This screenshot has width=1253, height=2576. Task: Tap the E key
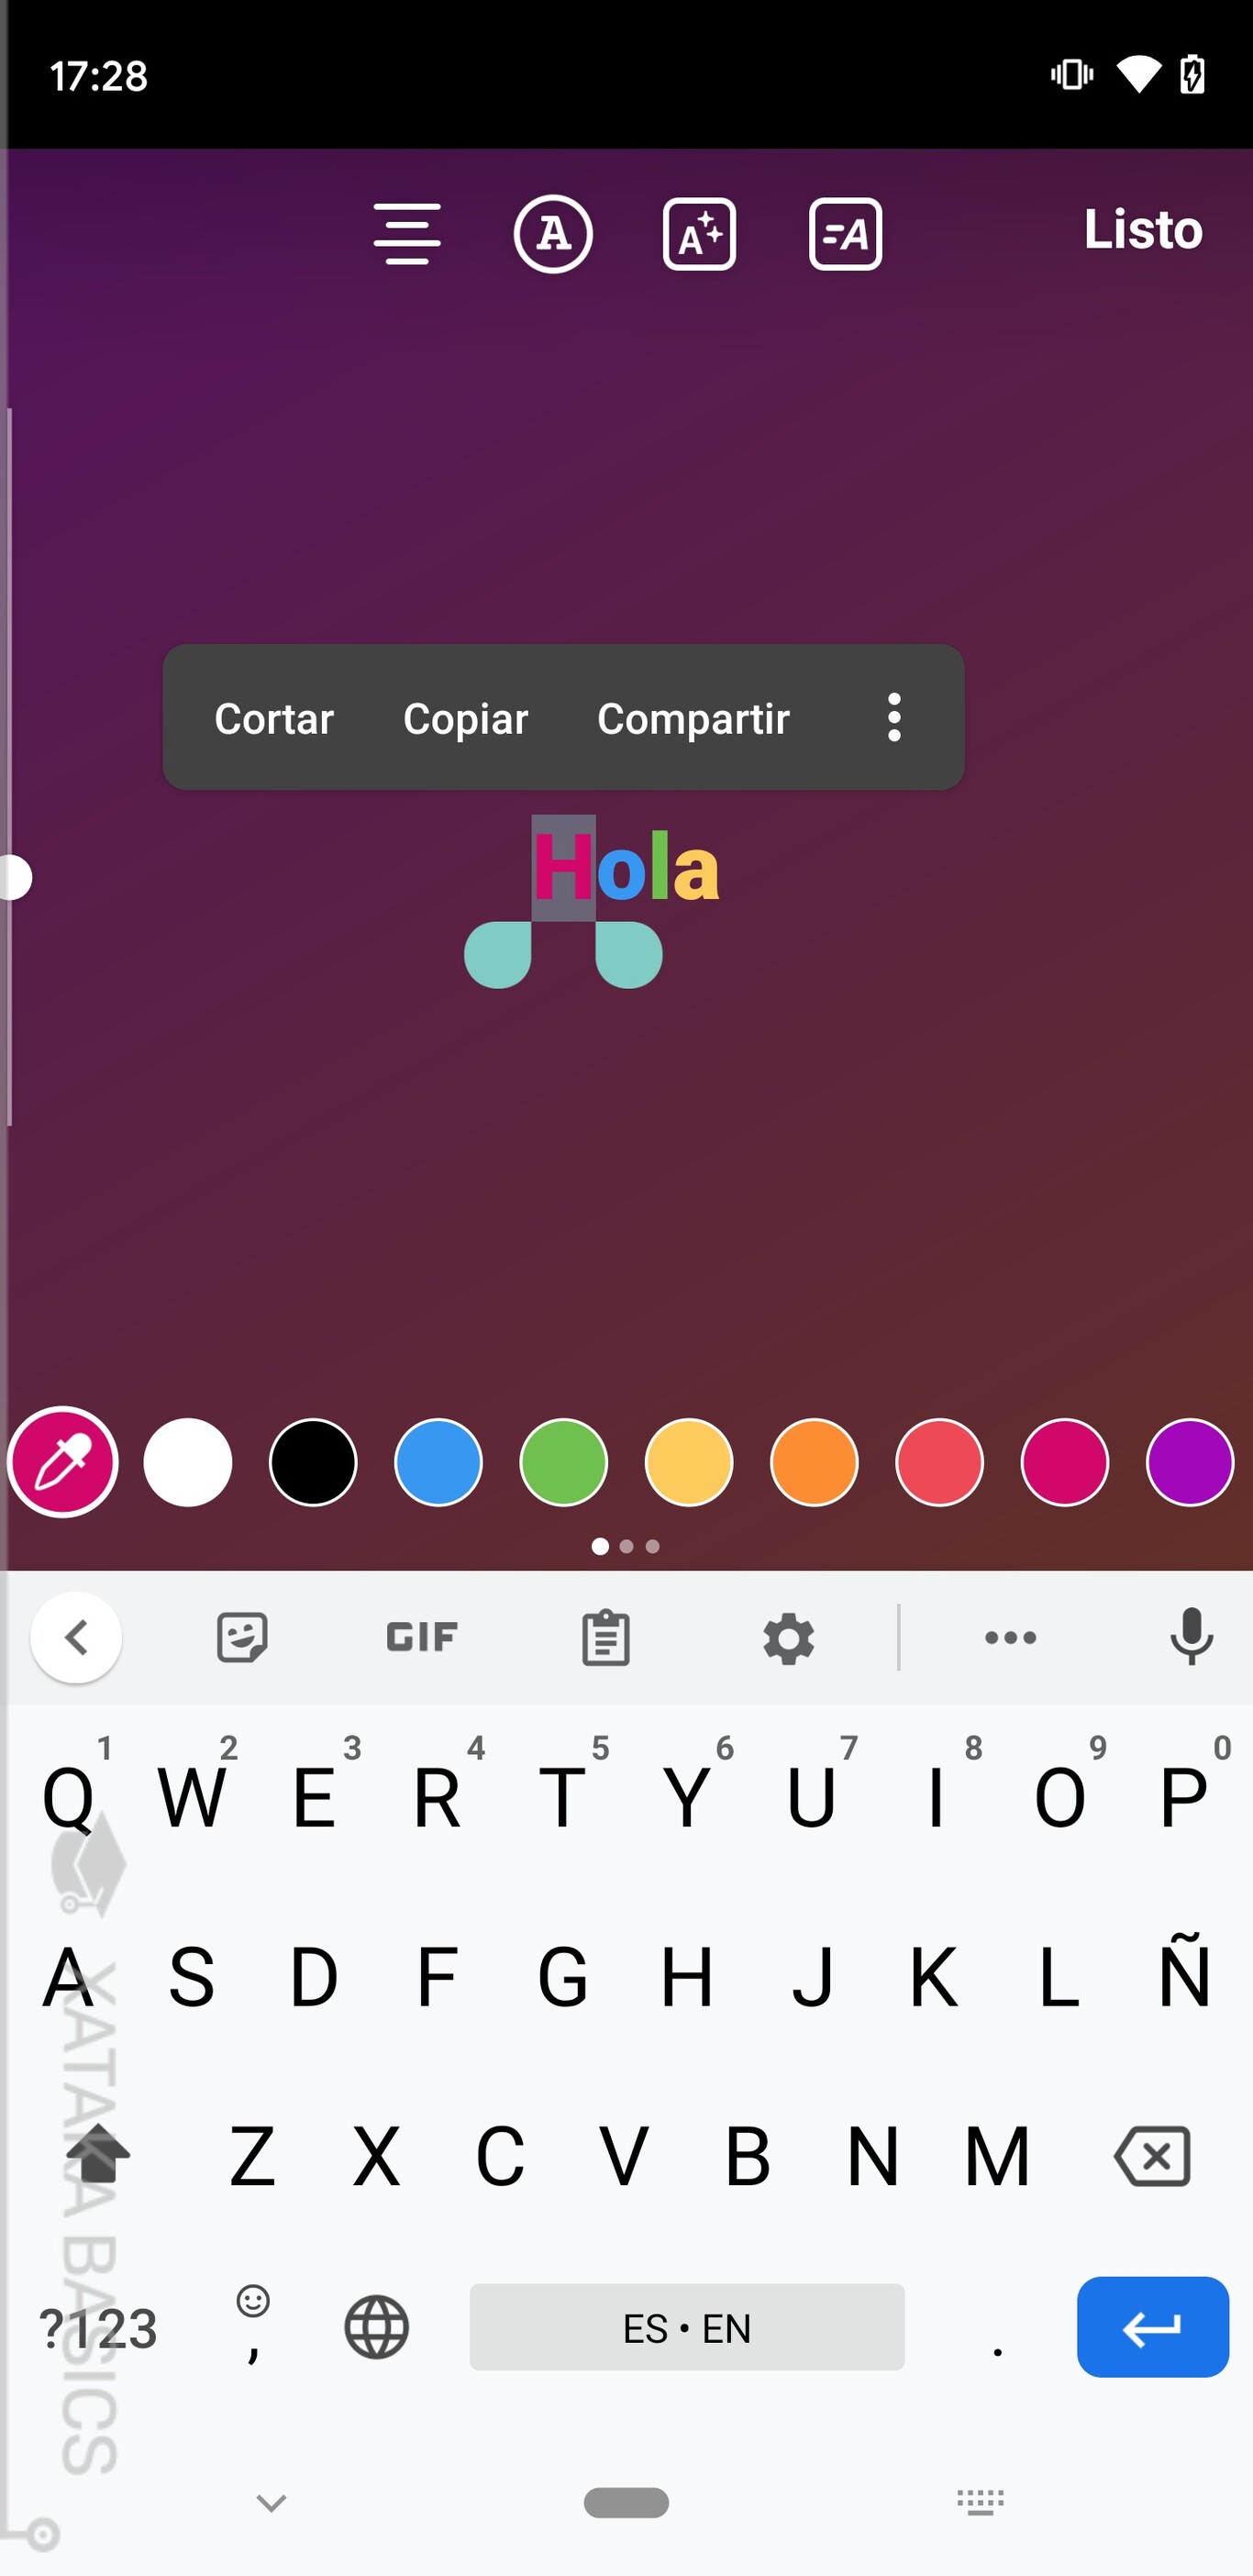click(313, 1796)
